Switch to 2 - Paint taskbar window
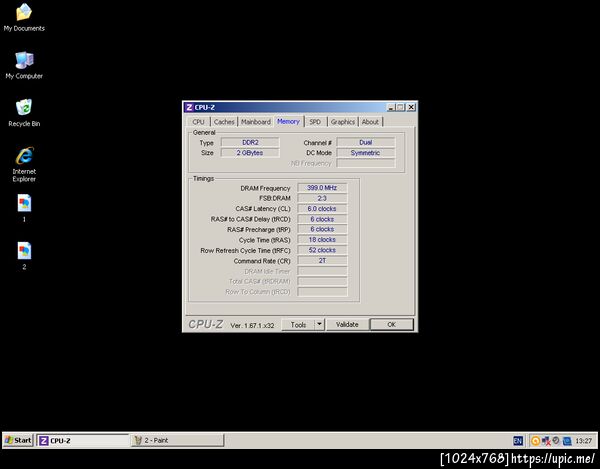 177,440
